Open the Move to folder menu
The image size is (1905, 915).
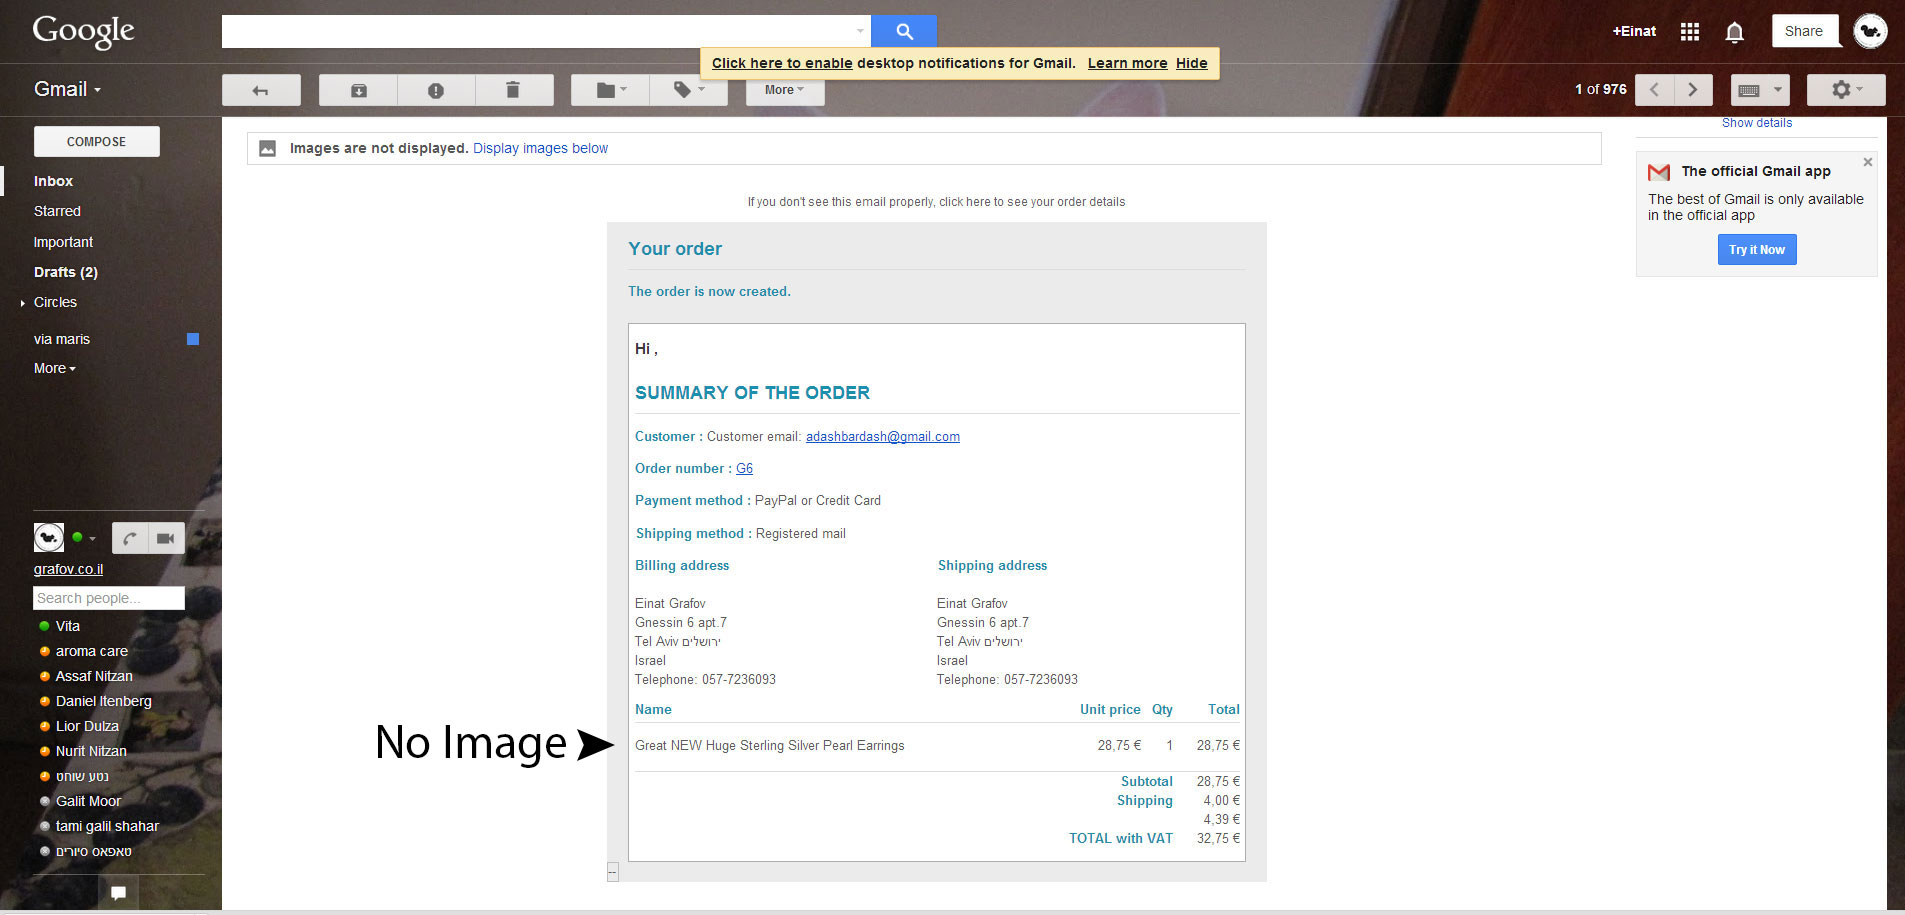610,90
